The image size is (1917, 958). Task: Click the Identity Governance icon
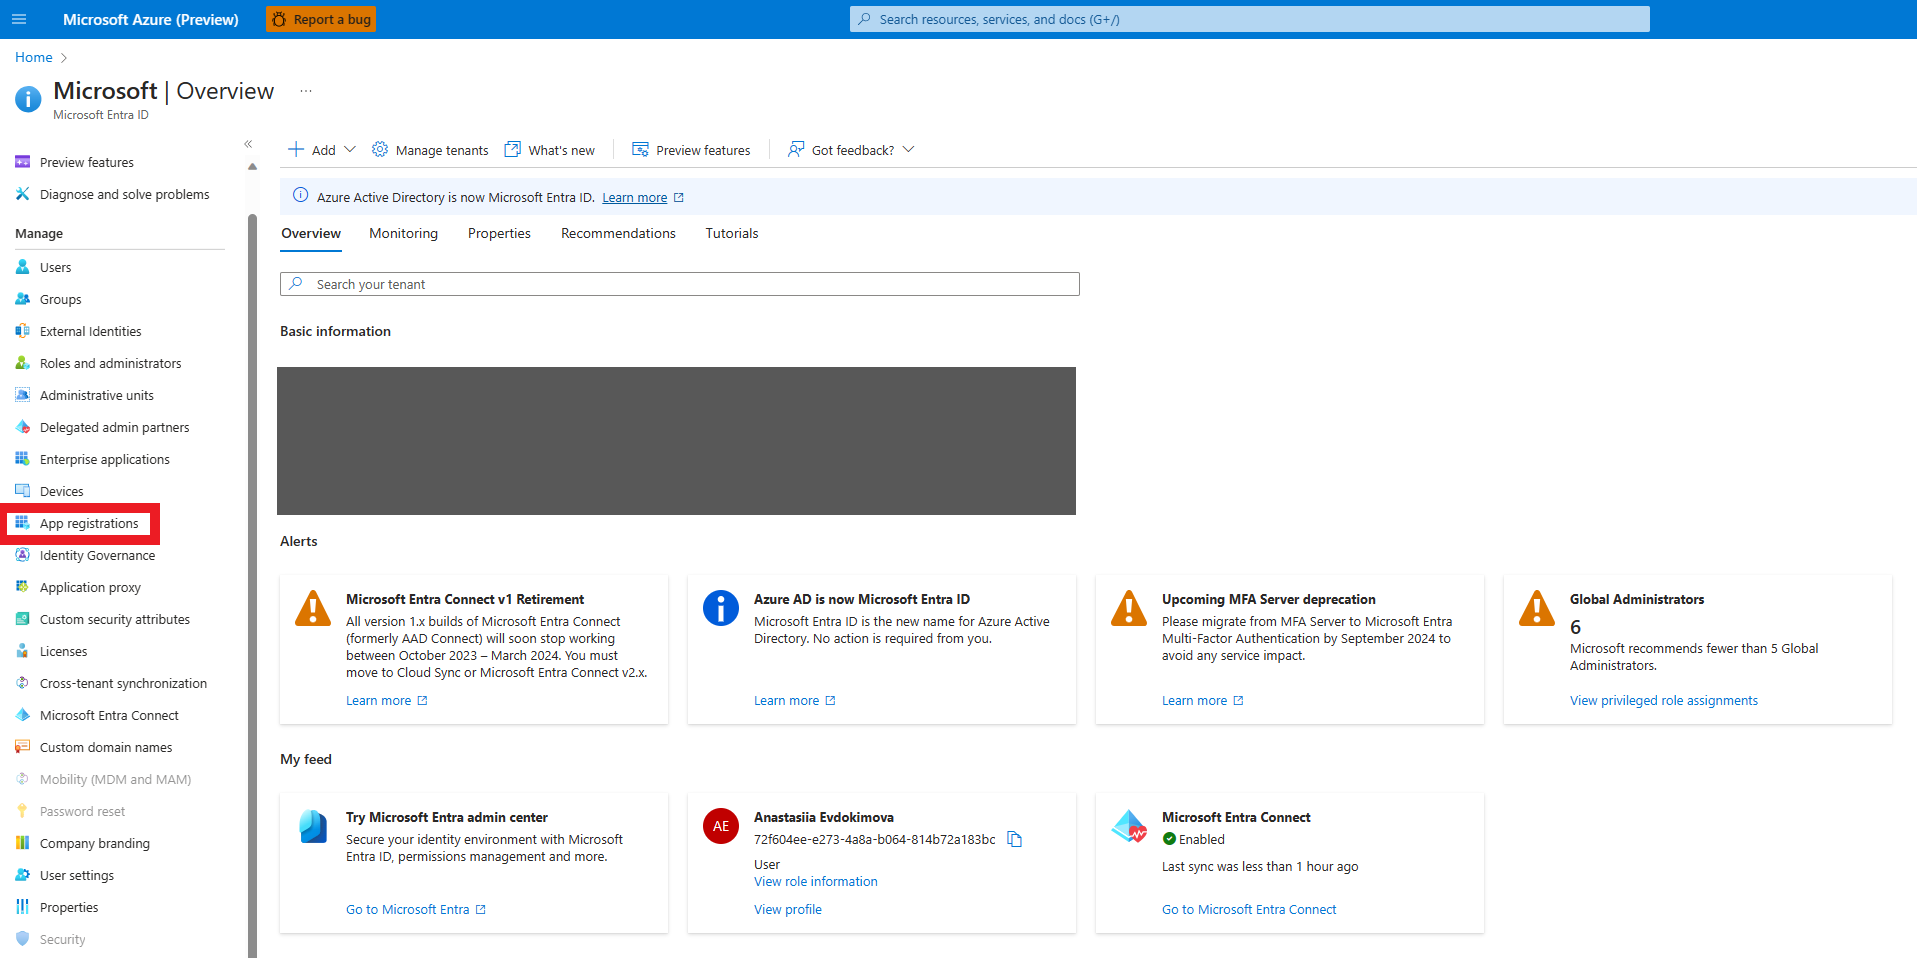[x=22, y=555]
